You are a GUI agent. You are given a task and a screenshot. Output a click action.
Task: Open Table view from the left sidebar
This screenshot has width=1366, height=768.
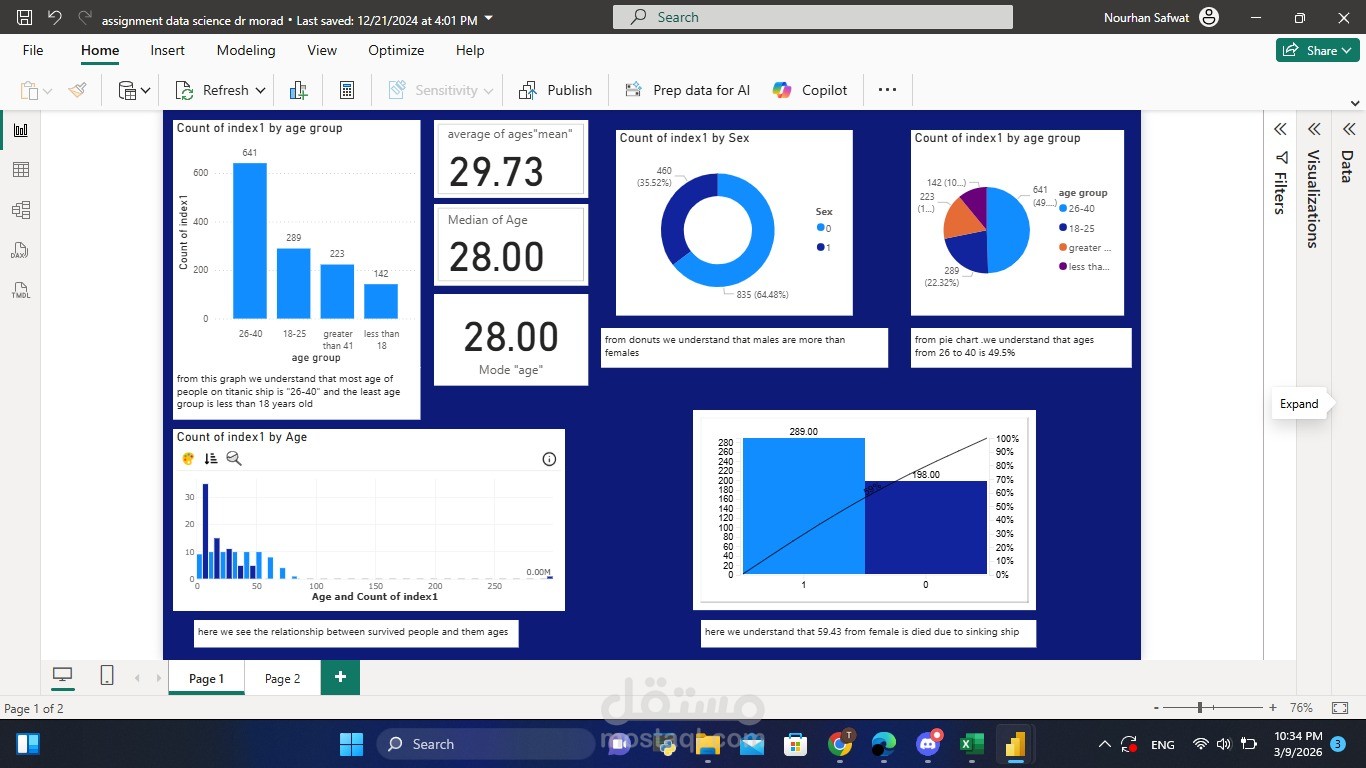(20, 170)
